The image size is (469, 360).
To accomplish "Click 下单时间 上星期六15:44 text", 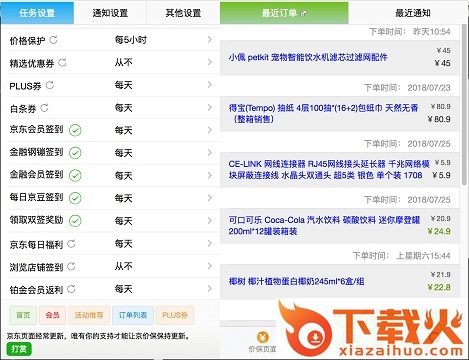I will (x=402, y=256).
